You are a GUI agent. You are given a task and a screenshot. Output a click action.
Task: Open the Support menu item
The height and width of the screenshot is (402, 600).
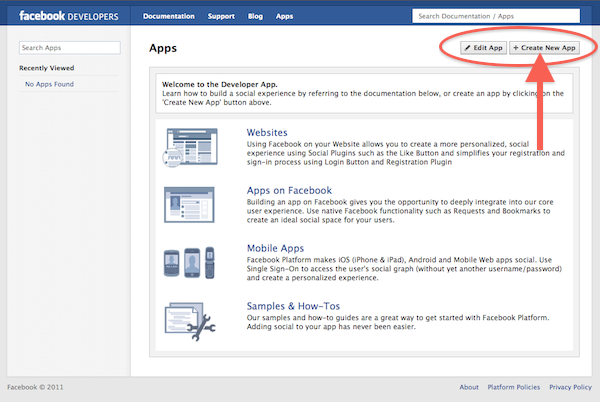pyautogui.click(x=221, y=16)
